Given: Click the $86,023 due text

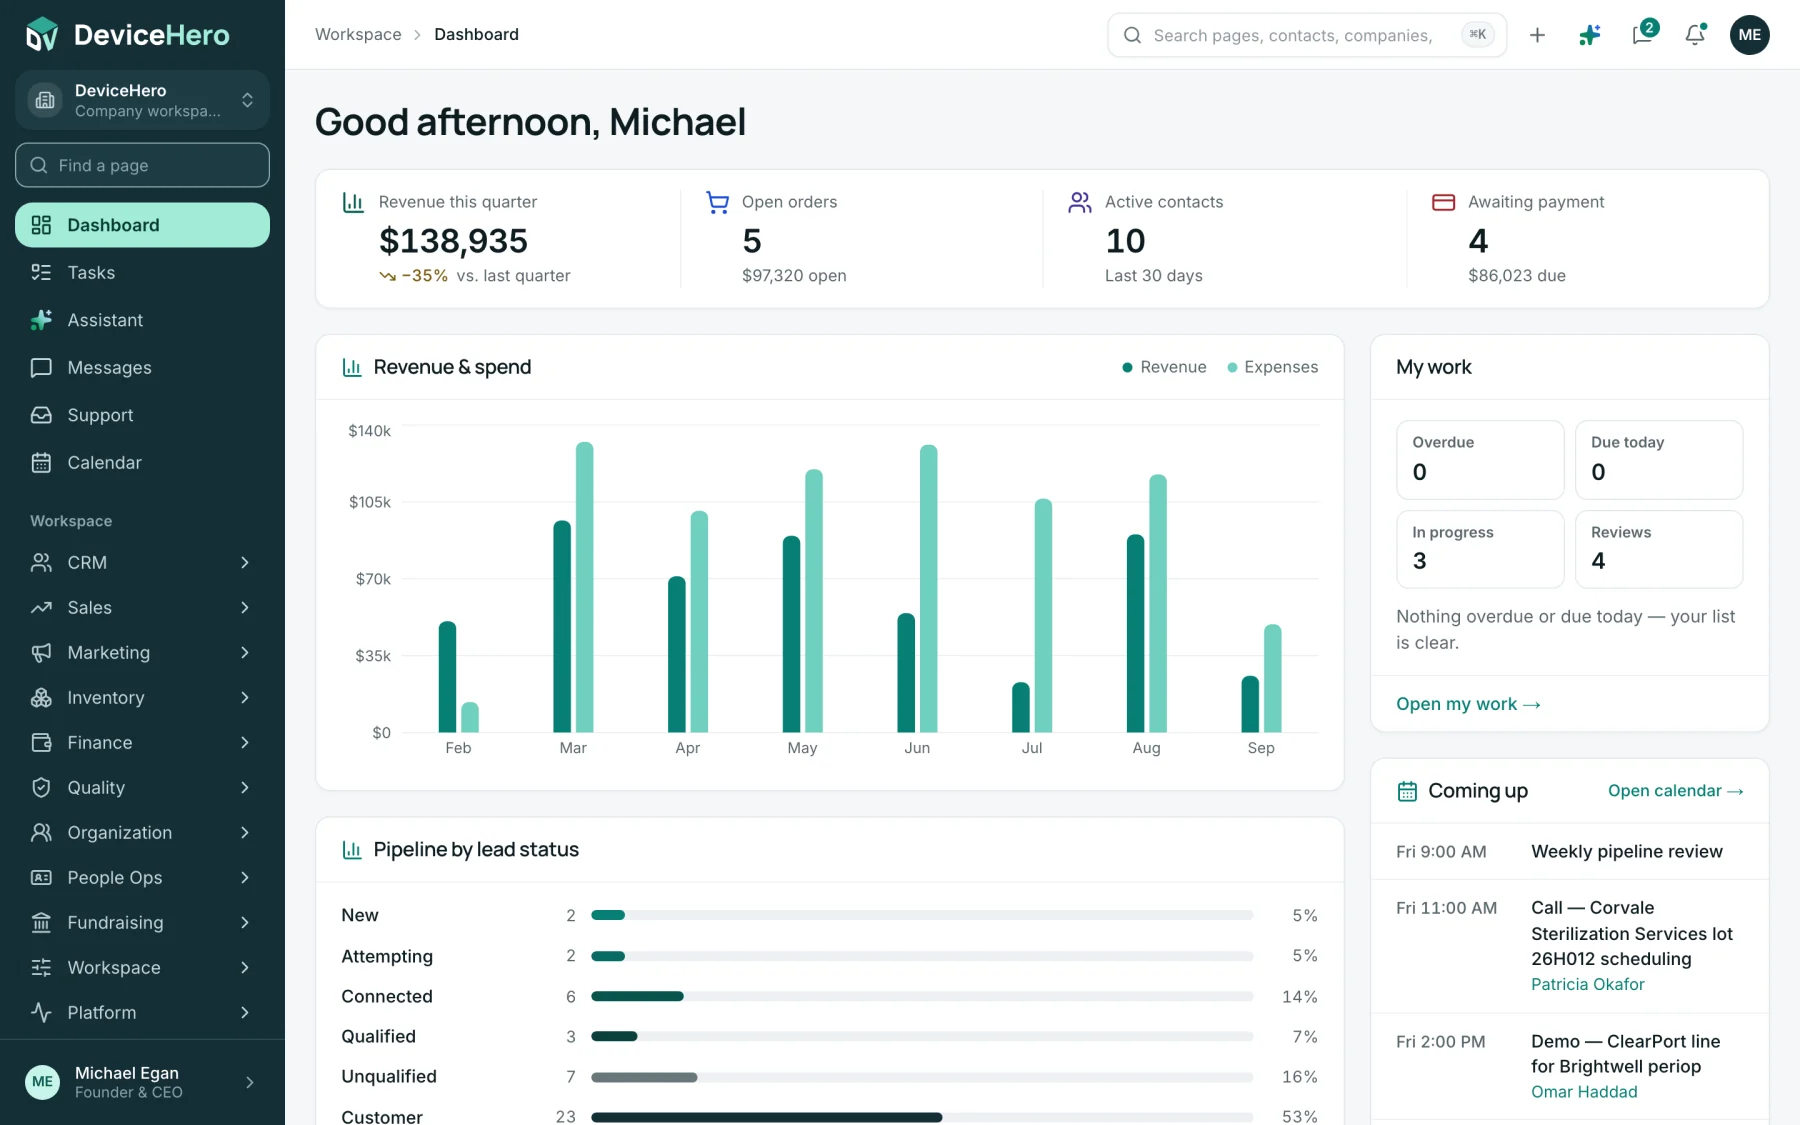Looking at the screenshot, I should (x=1517, y=275).
